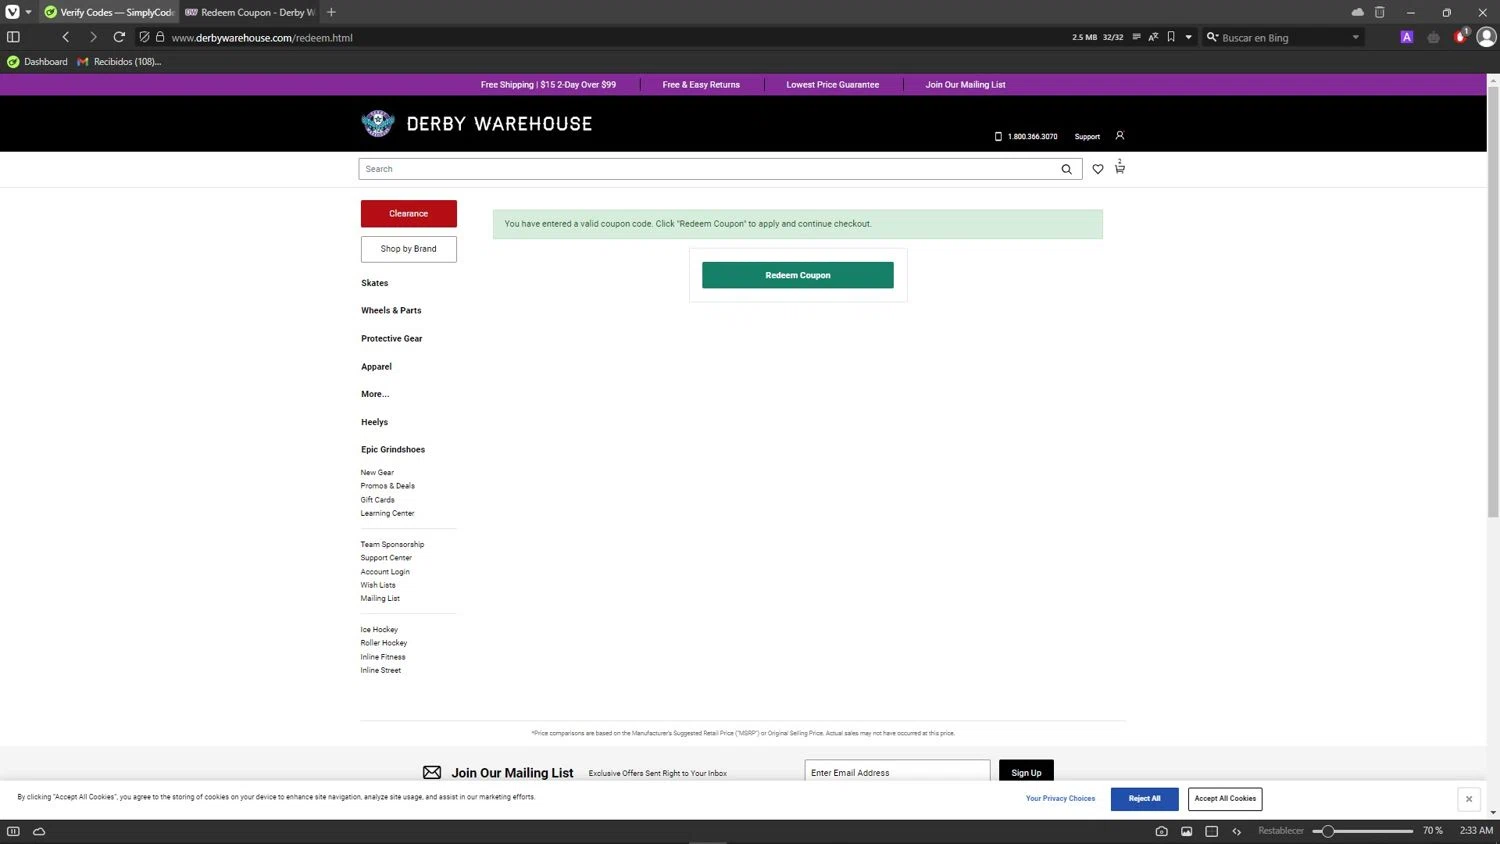Open Gift Cards link
This screenshot has width=1500, height=844.
[378, 499]
